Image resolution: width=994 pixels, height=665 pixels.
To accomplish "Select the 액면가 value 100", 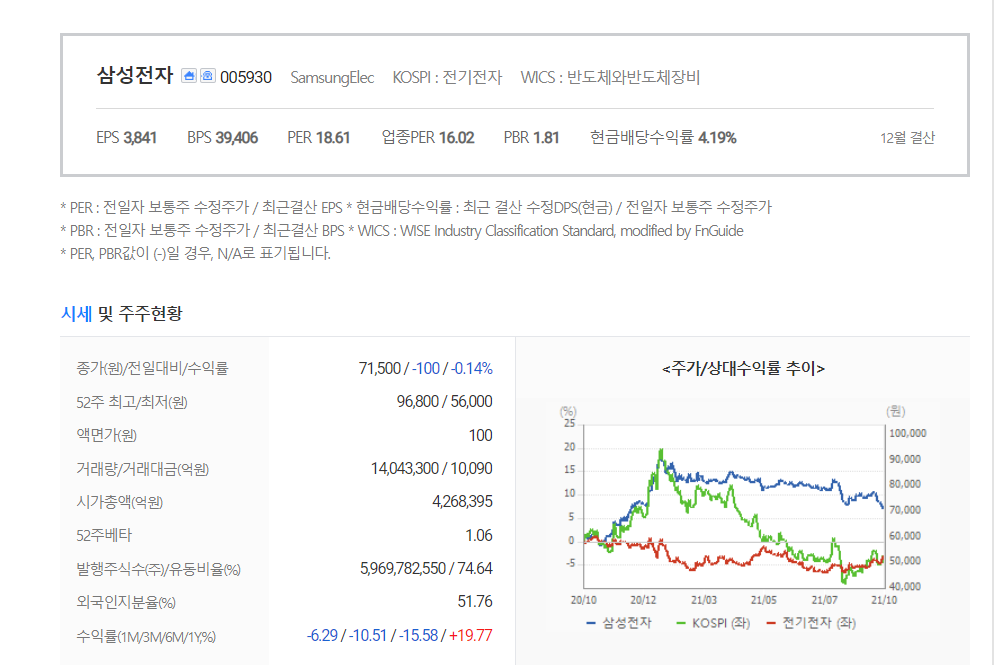I will tap(481, 436).
